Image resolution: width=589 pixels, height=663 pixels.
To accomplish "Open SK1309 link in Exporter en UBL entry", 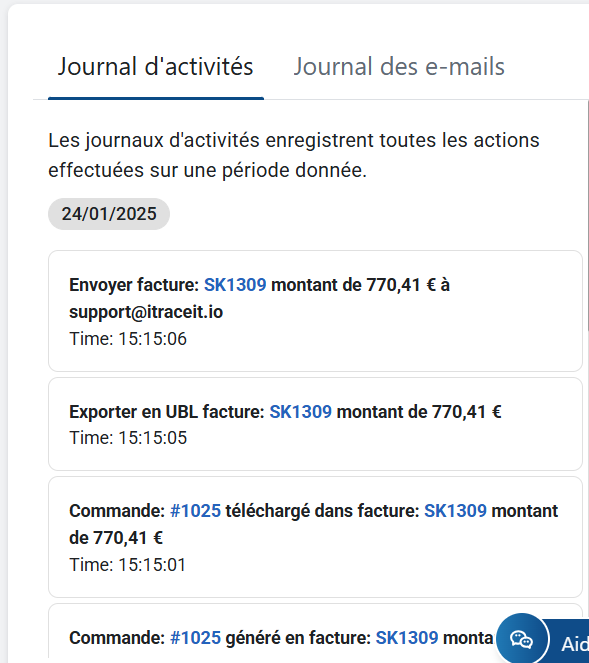I will [301, 412].
